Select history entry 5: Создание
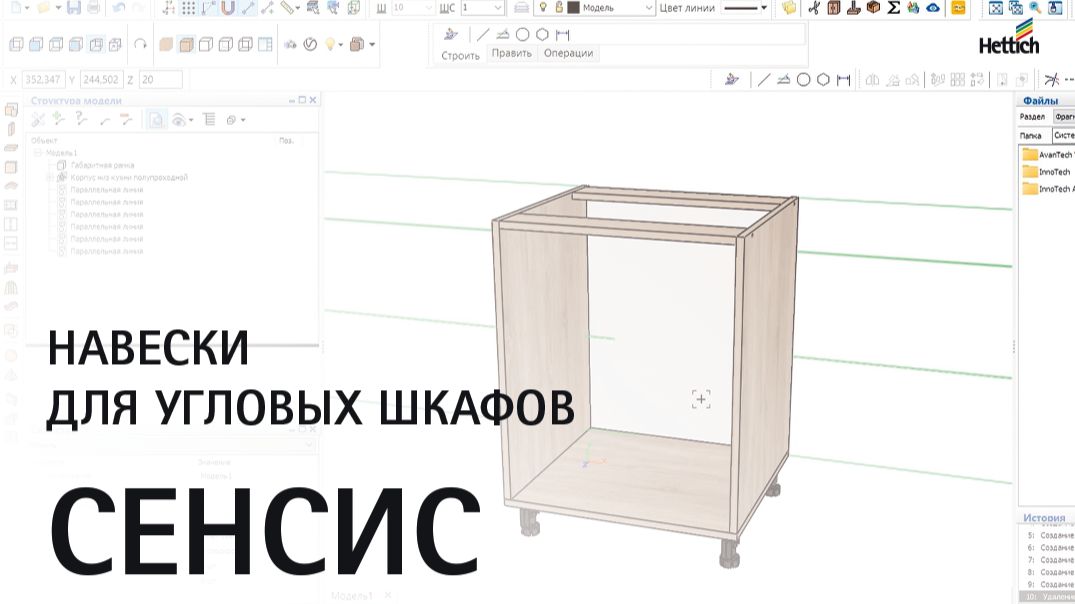This screenshot has height=604, width=1075. (x=1050, y=535)
